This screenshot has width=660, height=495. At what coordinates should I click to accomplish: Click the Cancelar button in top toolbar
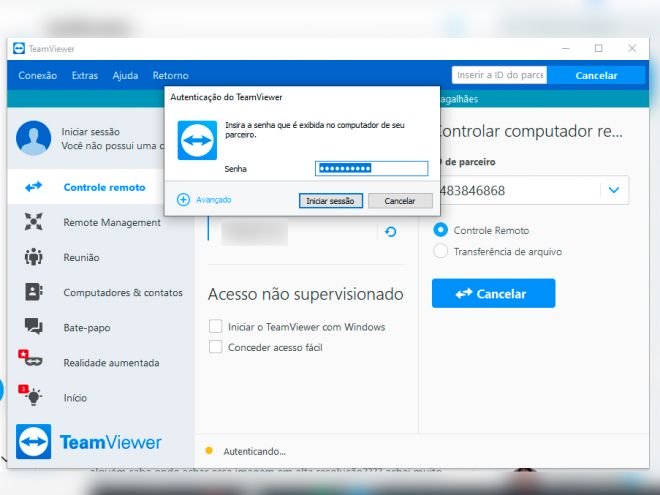596,75
